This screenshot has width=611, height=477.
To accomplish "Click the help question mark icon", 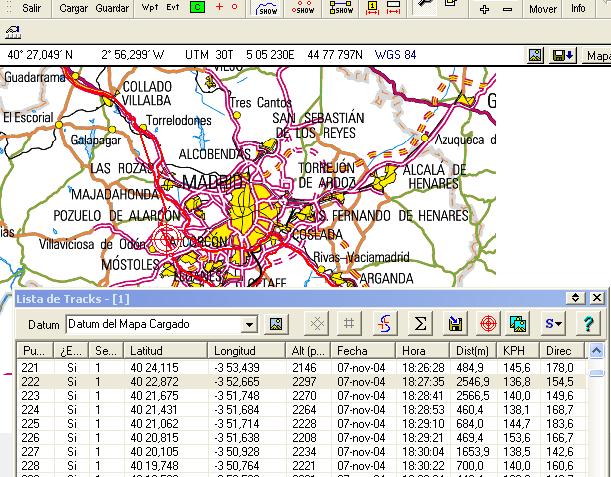I will tap(588, 323).
